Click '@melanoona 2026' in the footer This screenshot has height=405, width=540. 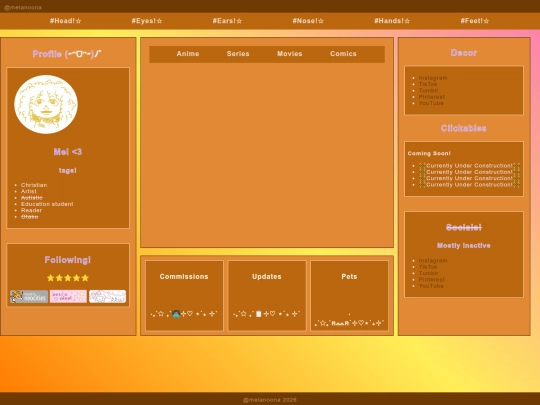[270, 400]
